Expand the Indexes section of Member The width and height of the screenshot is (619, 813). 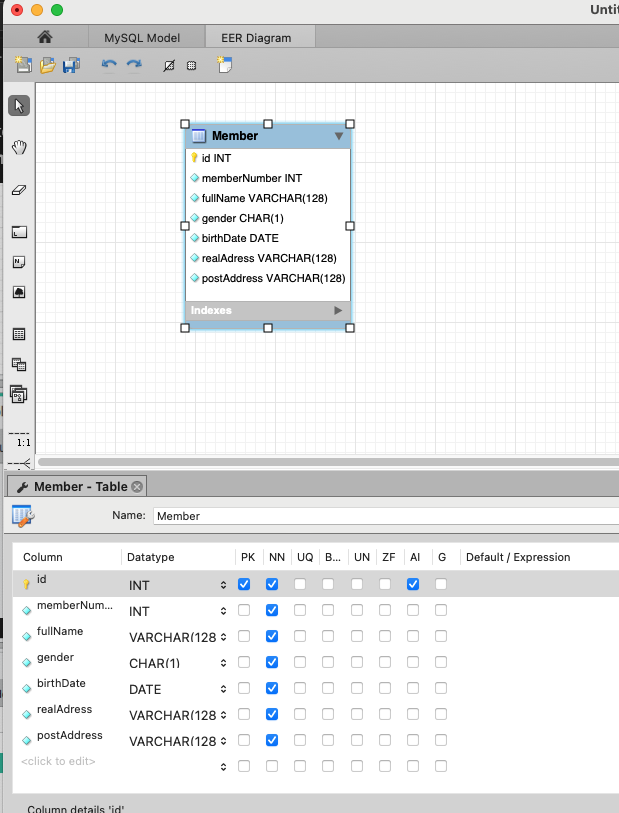338,310
